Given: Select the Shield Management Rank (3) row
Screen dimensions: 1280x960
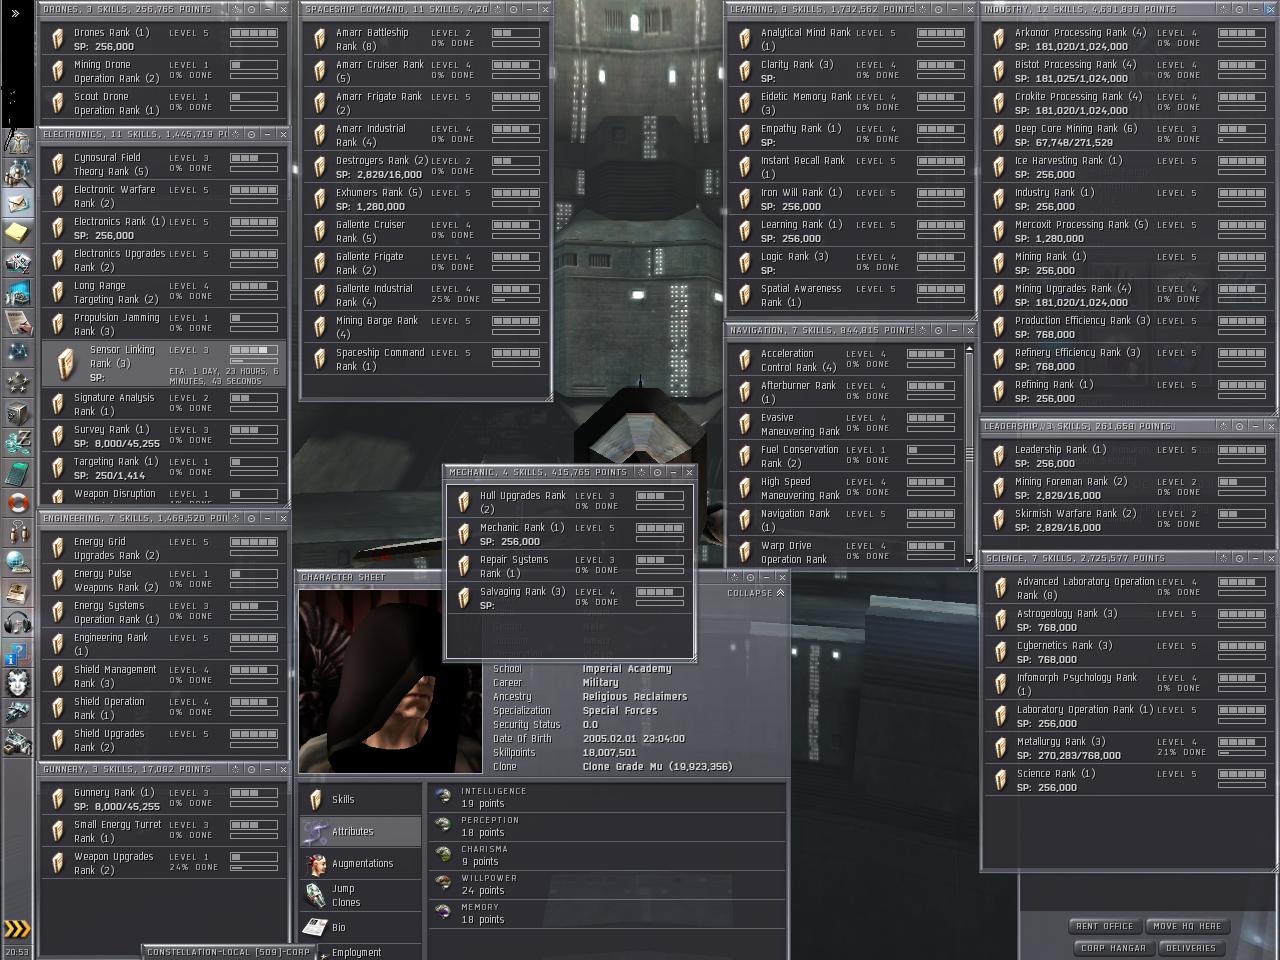Looking at the screenshot, I should click(165, 676).
